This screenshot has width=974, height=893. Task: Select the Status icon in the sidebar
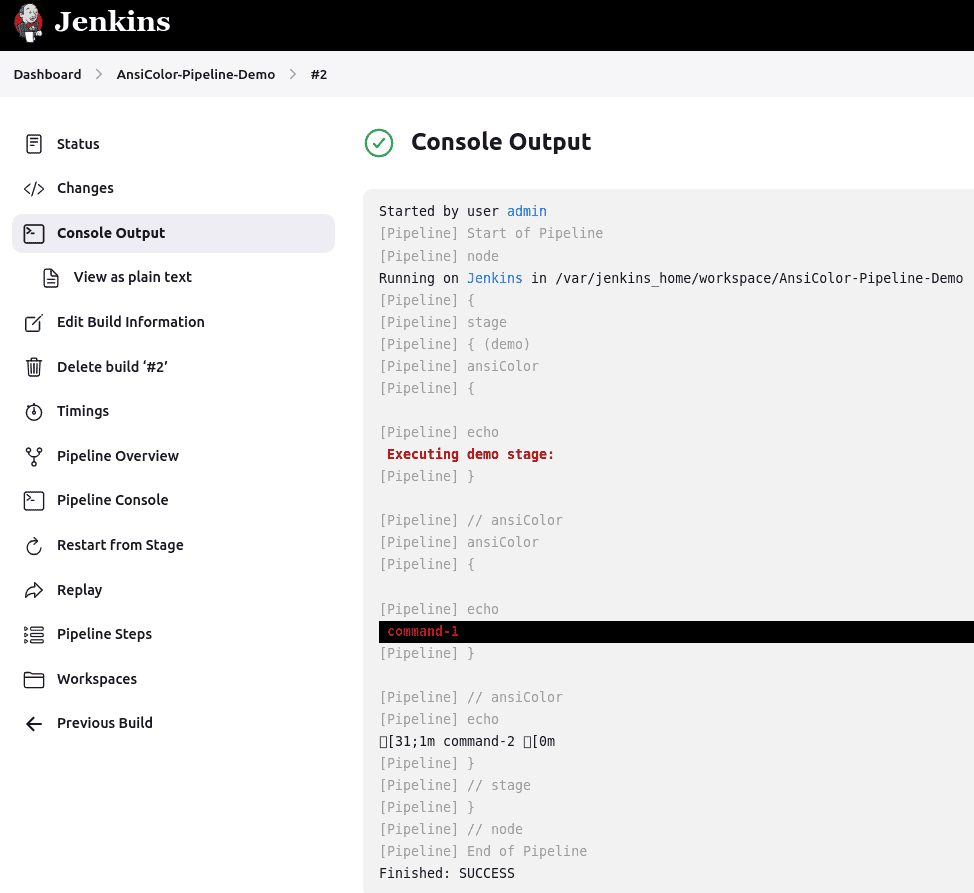point(33,143)
